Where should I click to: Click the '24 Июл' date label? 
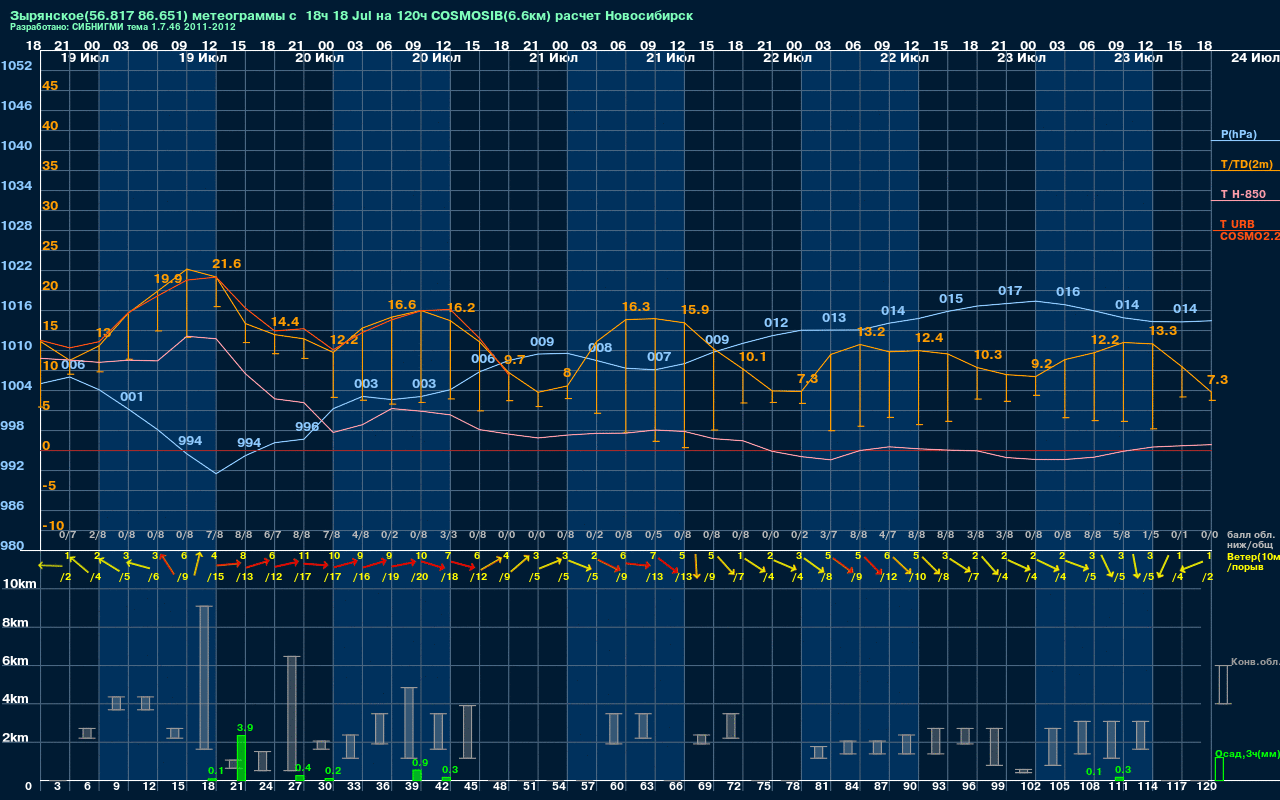(1253, 58)
